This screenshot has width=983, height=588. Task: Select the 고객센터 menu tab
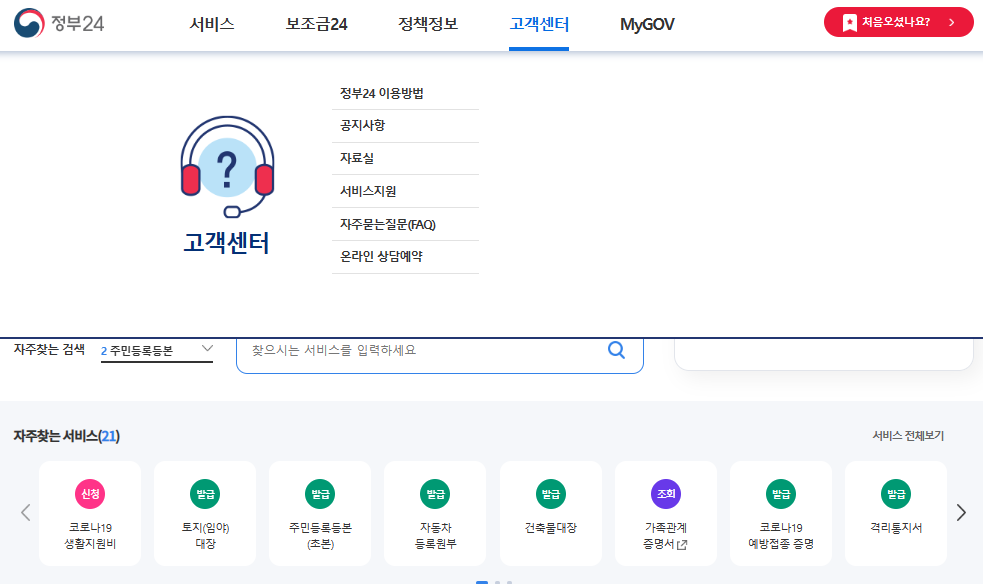tap(539, 24)
